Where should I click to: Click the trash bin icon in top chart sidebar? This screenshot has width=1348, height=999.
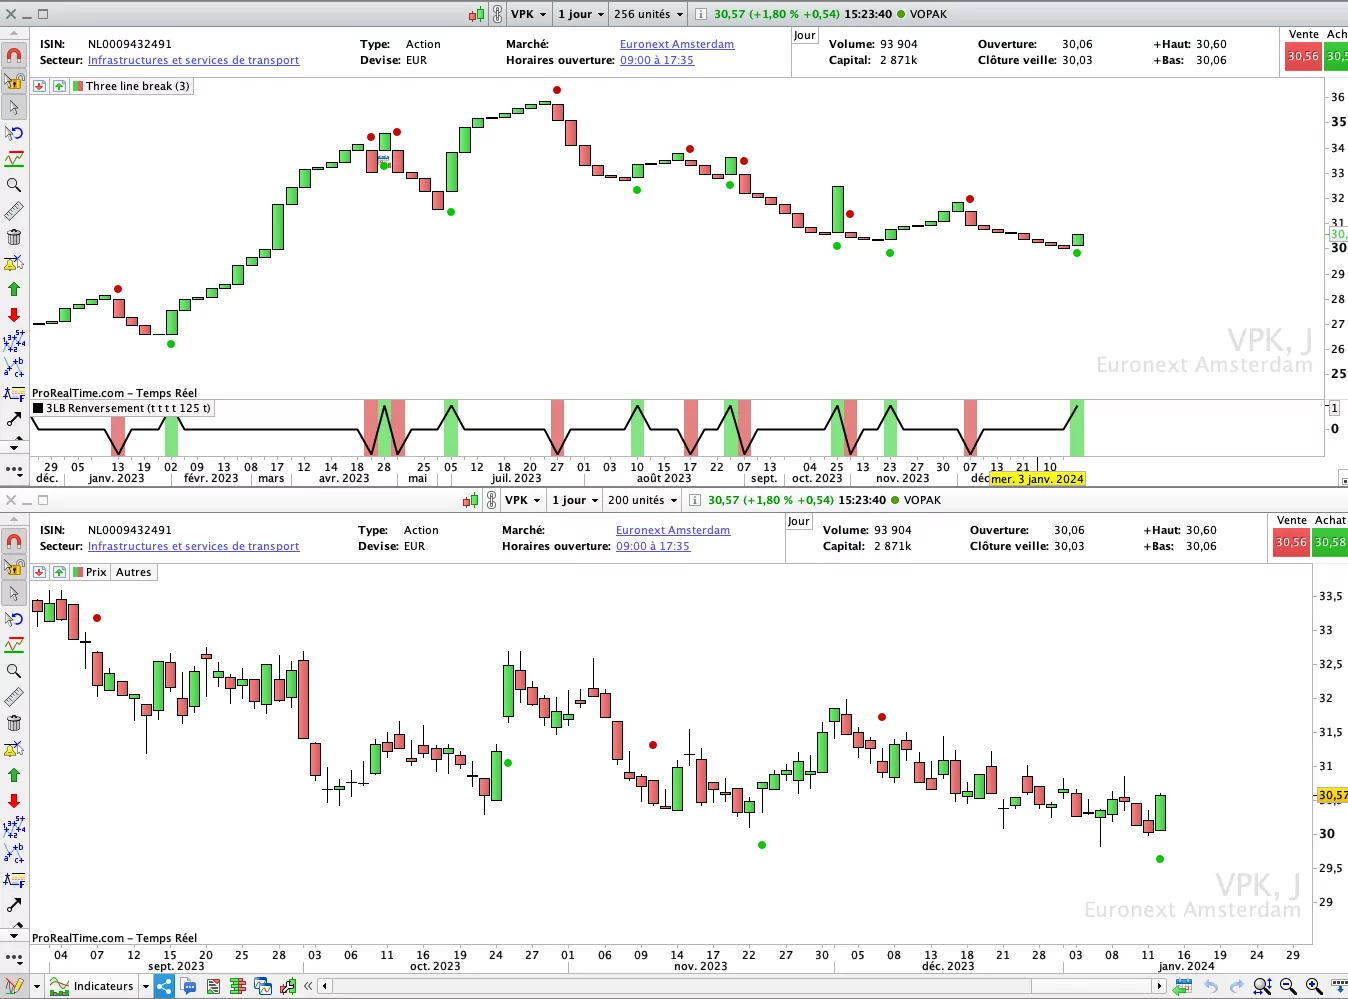[14, 237]
